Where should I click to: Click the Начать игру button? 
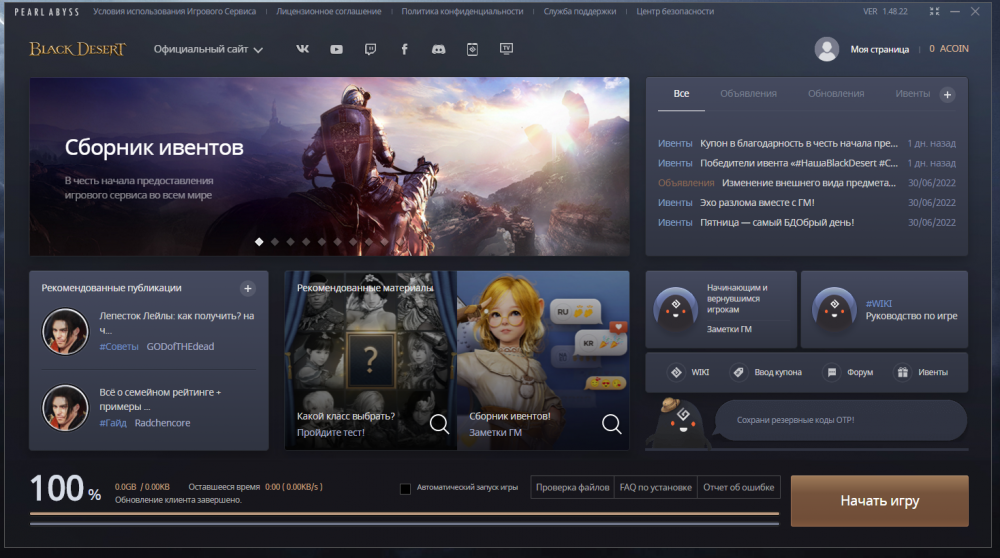[x=879, y=501]
